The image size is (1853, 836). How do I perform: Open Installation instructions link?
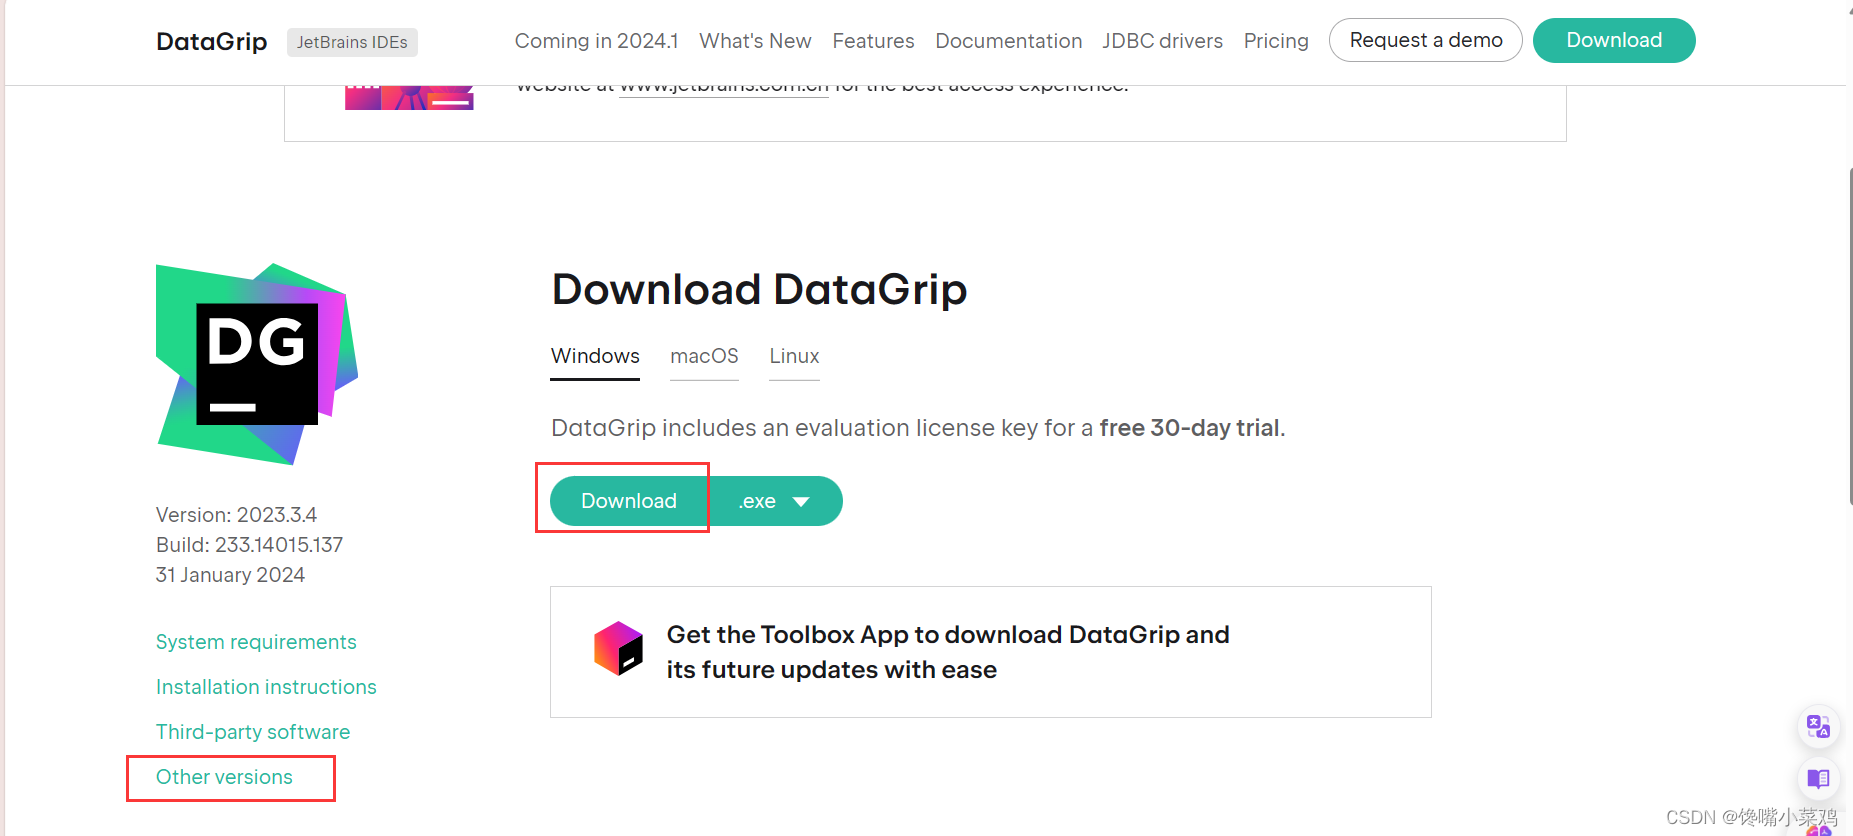click(x=266, y=687)
